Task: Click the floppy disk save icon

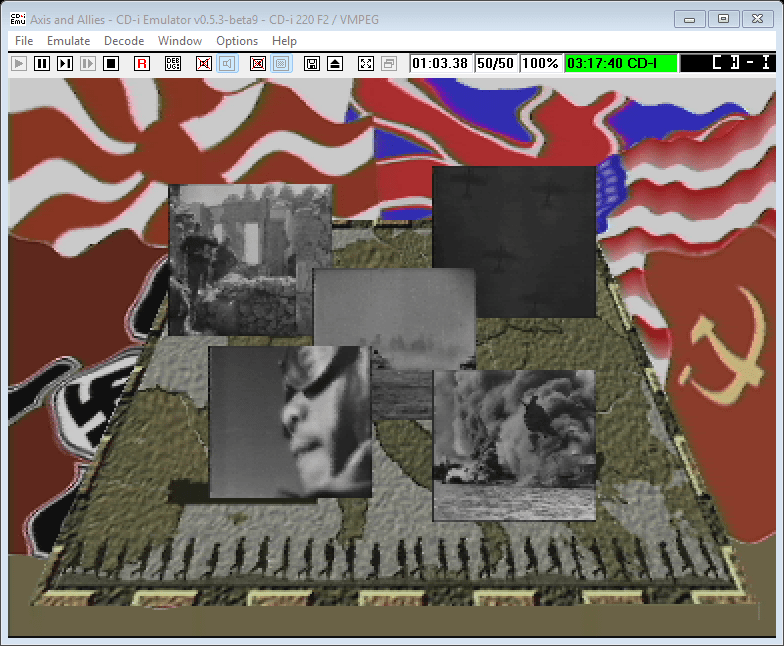Action: pyautogui.click(x=312, y=63)
